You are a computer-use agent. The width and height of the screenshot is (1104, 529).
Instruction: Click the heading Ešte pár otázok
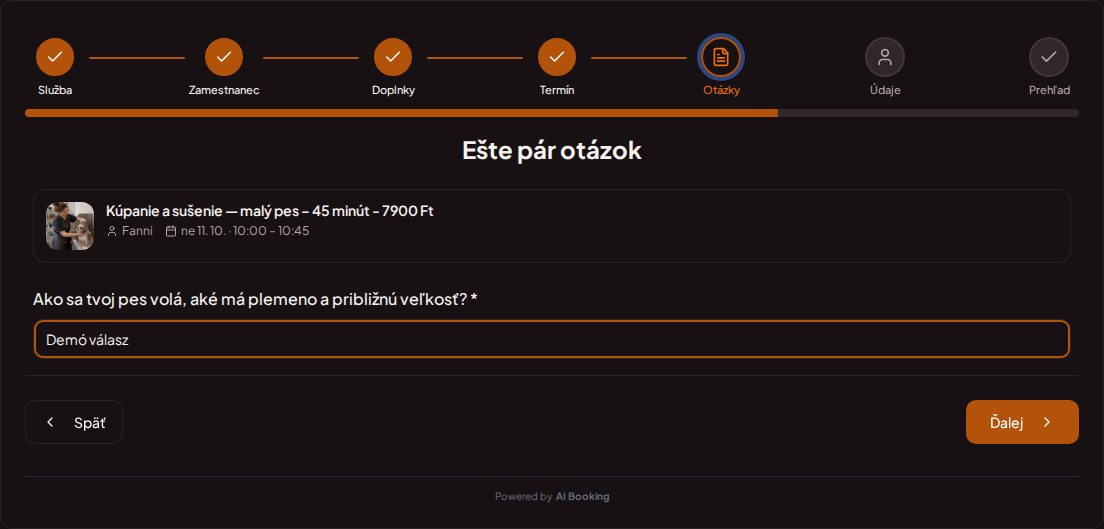(x=551, y=151)
